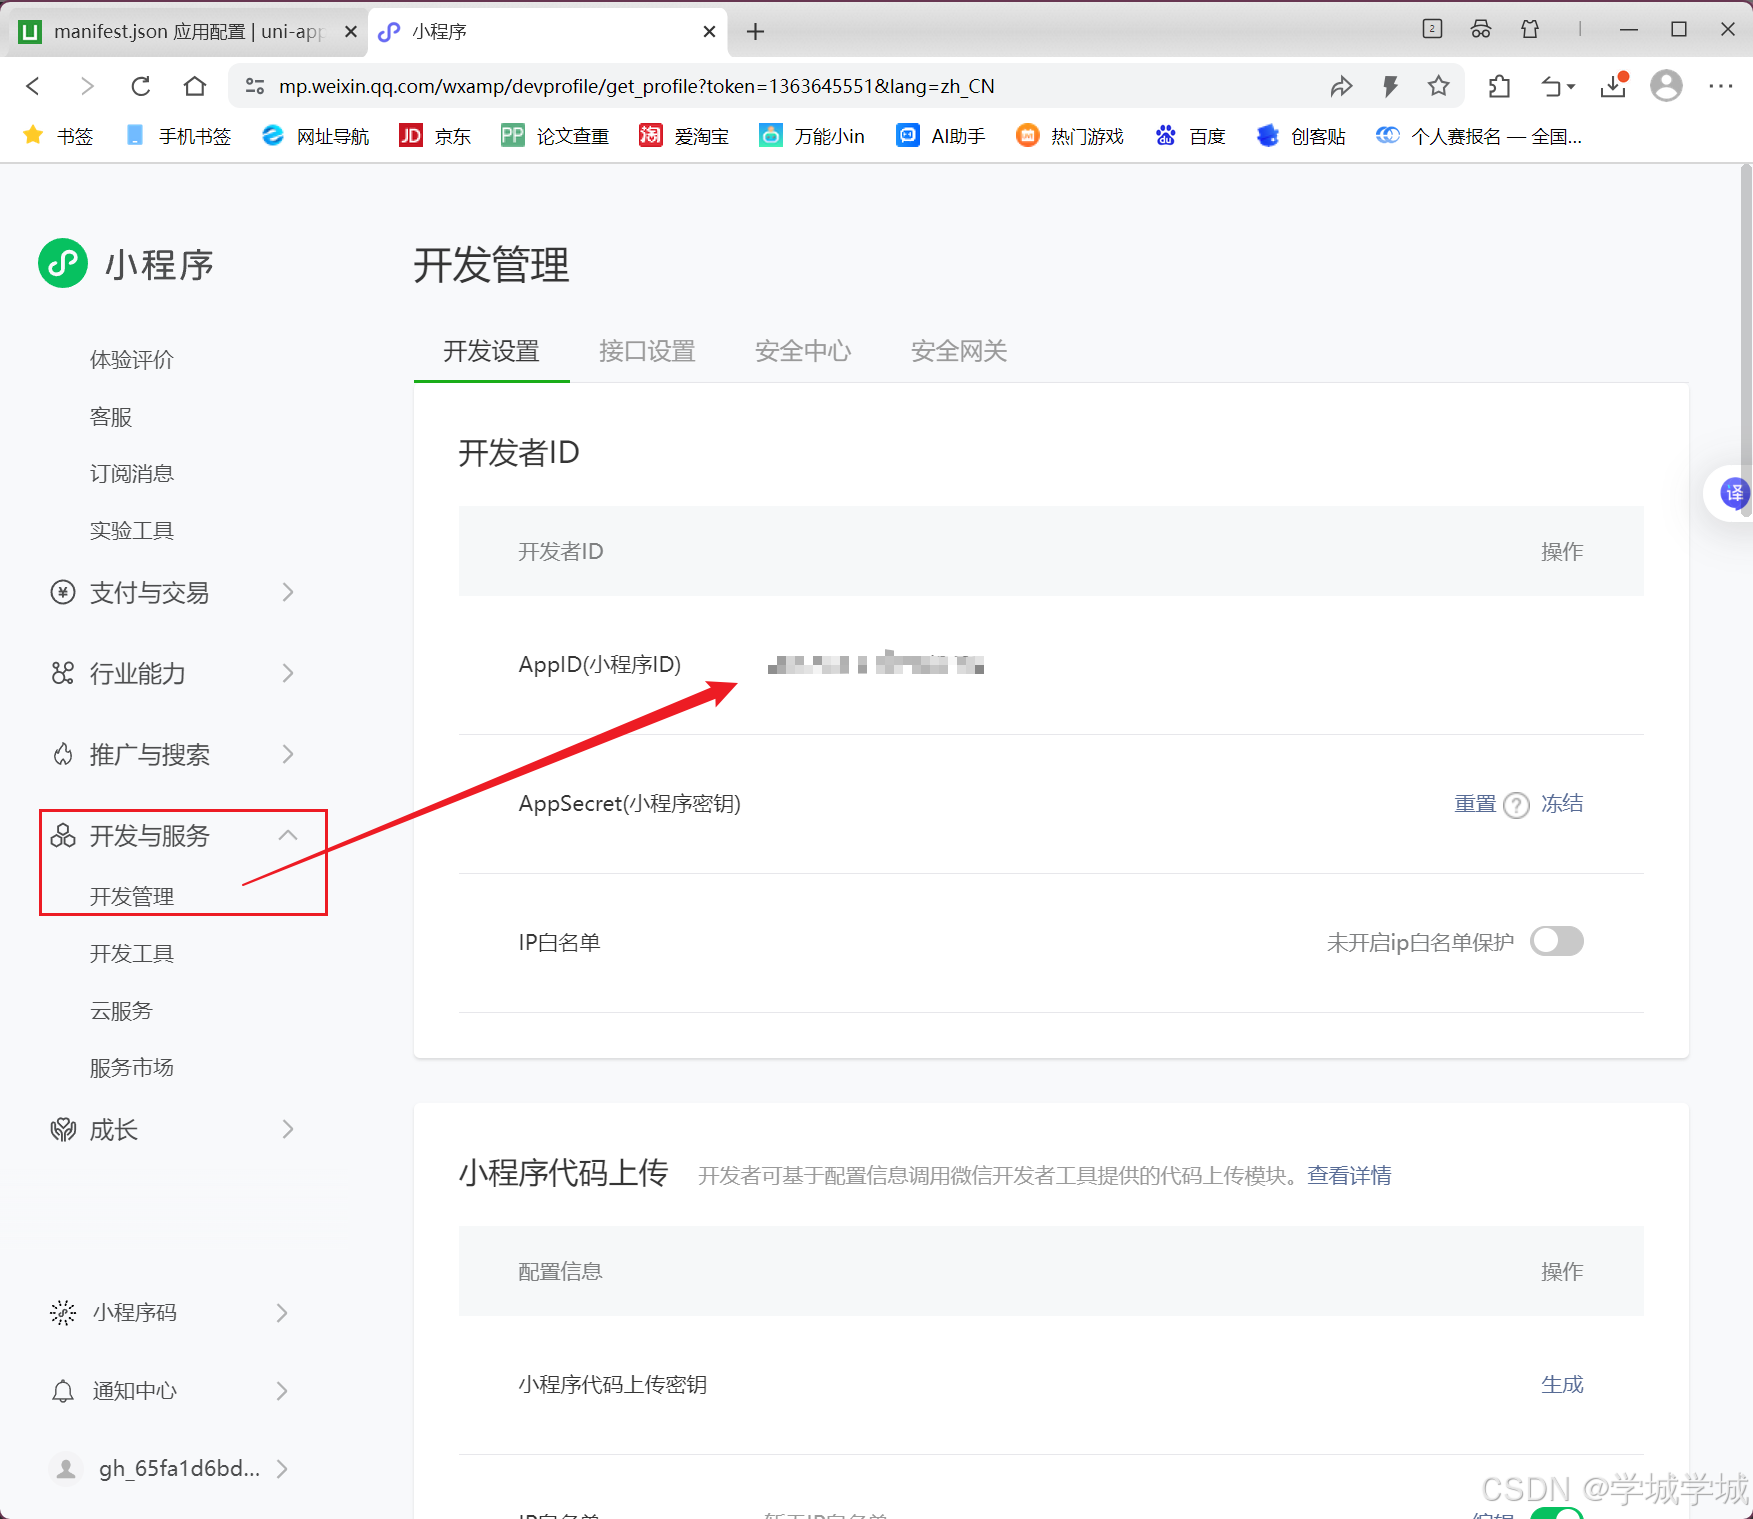Enable the IP白名单保护 toggle
The width and height of the screenshot is (1753, 1519).
click(x=1556, y=941)
